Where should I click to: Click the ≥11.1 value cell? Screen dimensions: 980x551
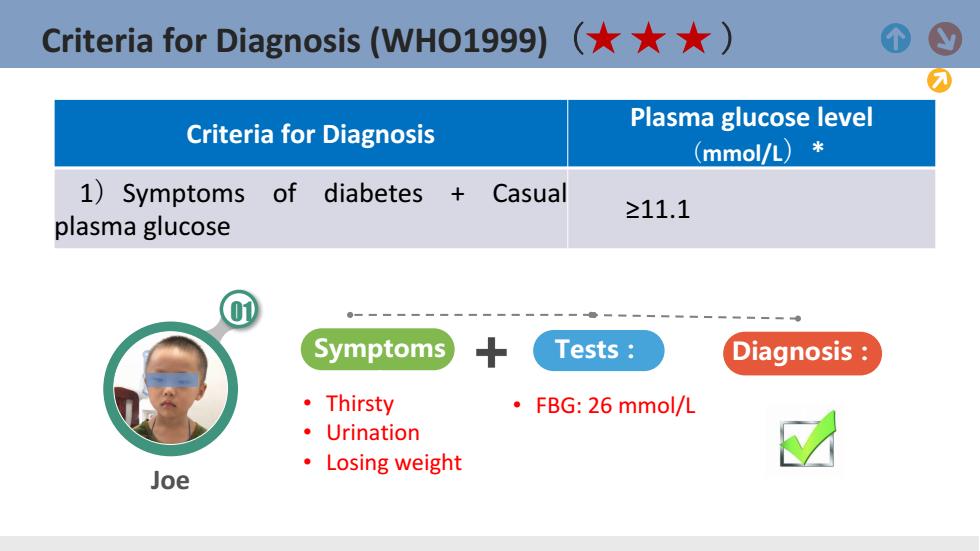751,209
